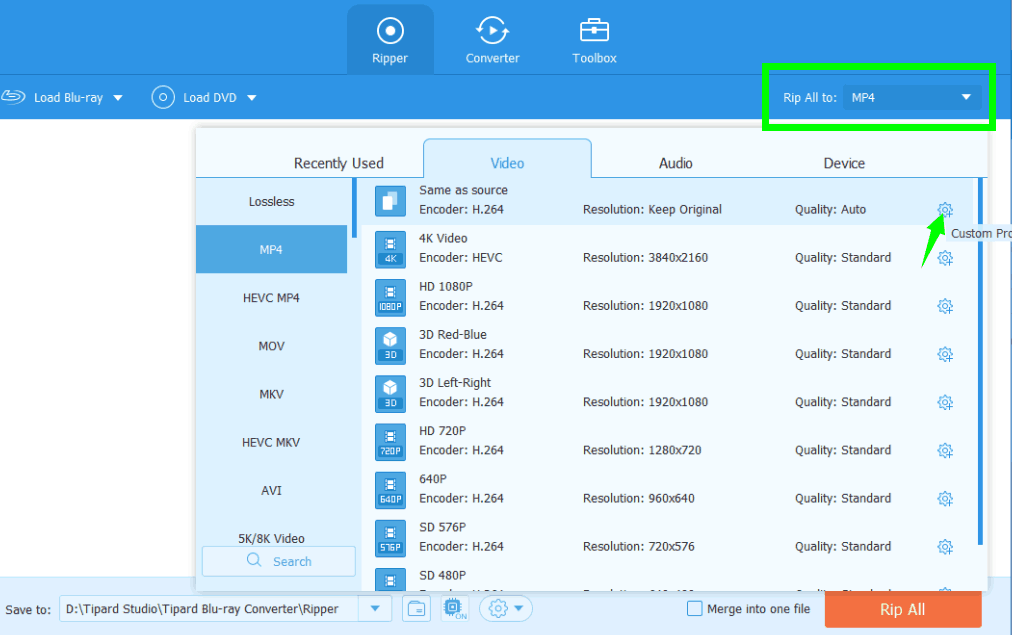Open the Toolbox module
Screen dimensions: 1012x635
[594, 40]
